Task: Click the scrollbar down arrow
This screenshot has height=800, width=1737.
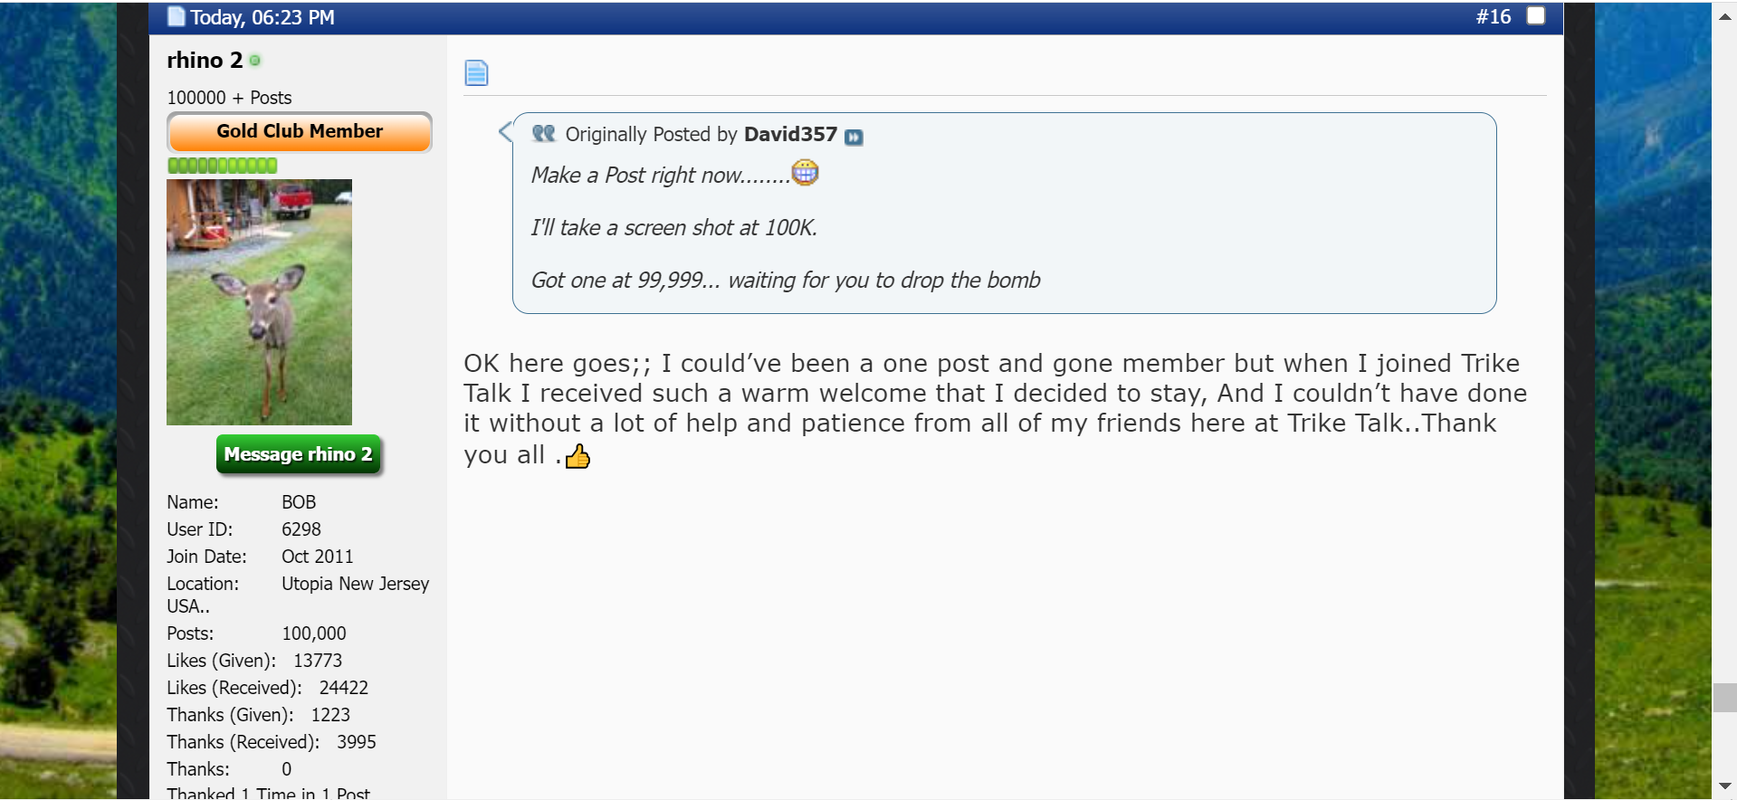Action: [x=1725, y=786]
